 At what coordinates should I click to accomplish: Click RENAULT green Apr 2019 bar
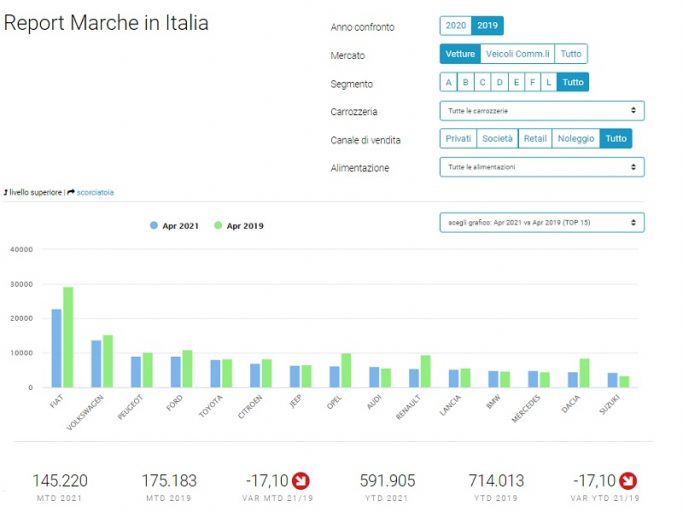pos(426,371)
